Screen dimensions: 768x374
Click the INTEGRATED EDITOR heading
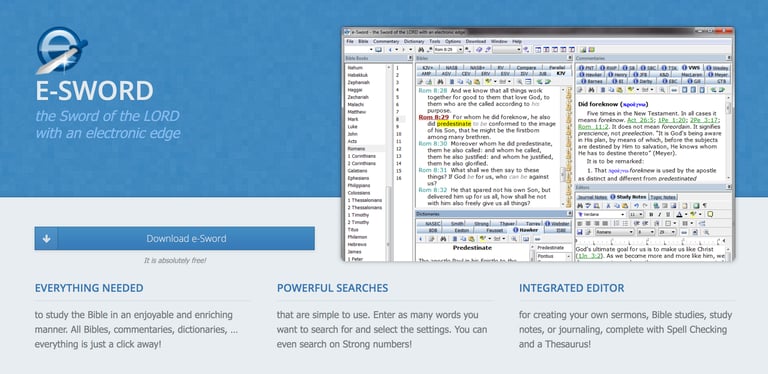tap(572, 288)
